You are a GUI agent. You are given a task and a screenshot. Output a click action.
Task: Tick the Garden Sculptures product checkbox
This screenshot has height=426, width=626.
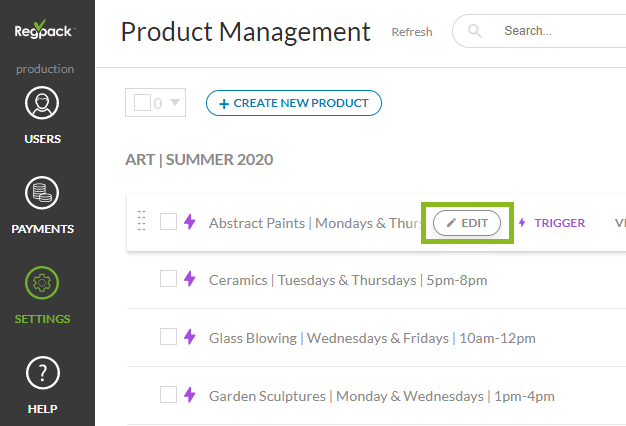(x=168, y=396)
